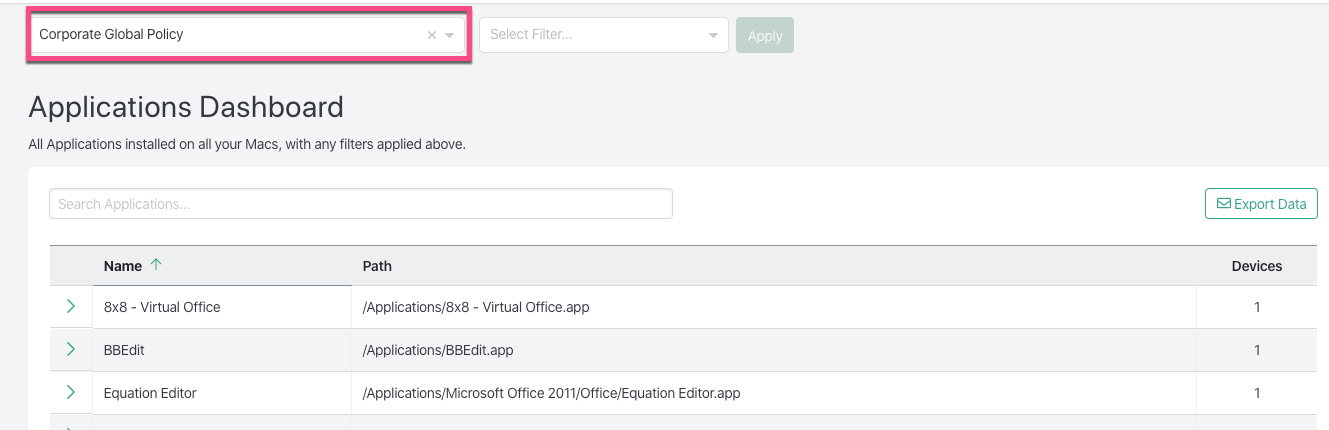Open the Select Filter dropdown
This screenshot has height=430, width=1329.
[603, 35]
